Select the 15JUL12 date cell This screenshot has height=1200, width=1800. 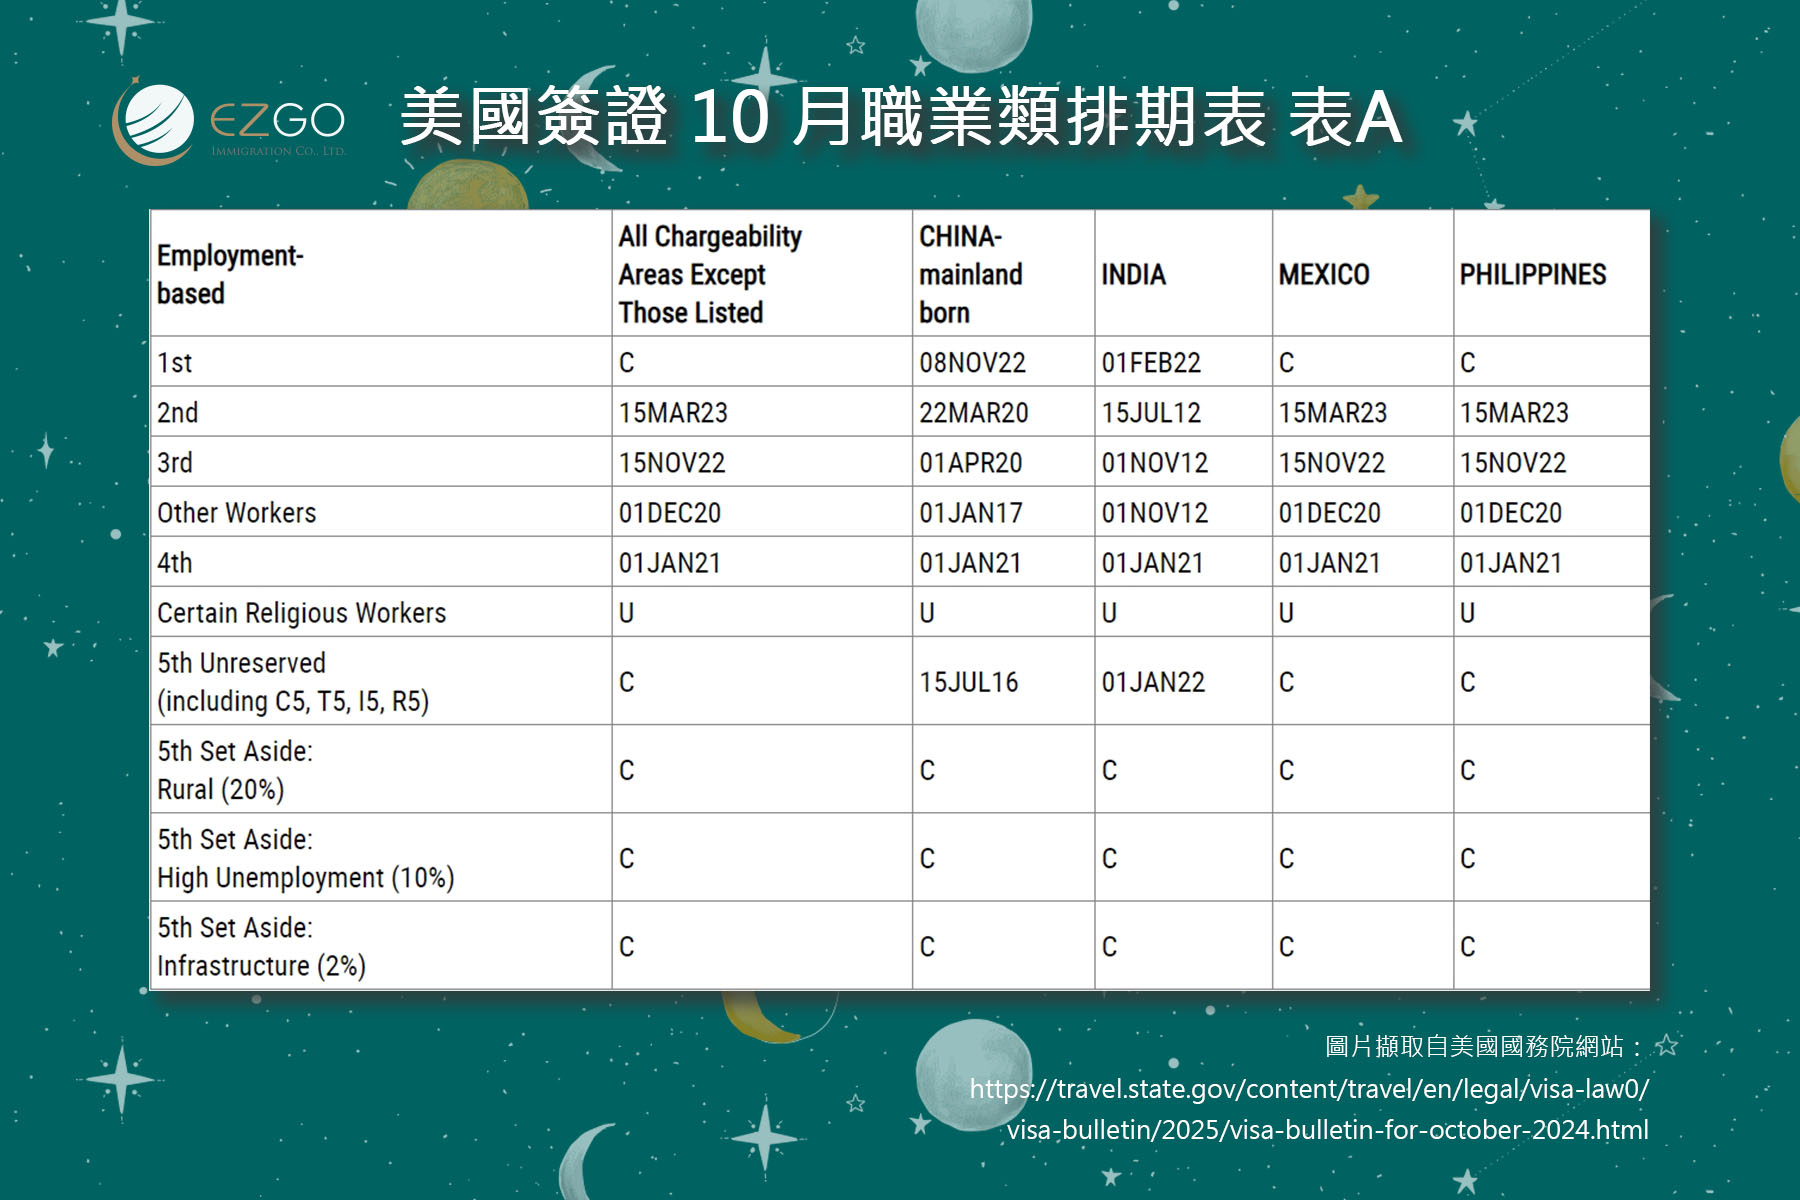click(x=1151, y=412)
